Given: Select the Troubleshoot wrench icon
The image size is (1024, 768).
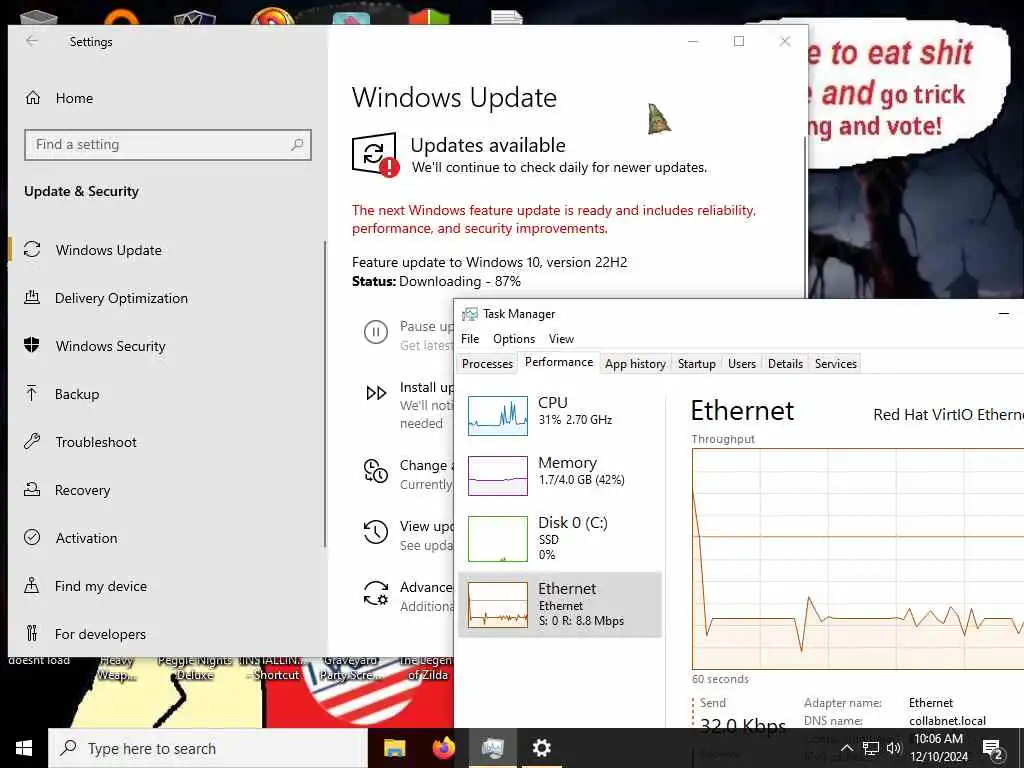Looking at the screenshot, I should (x=32, y=441).
